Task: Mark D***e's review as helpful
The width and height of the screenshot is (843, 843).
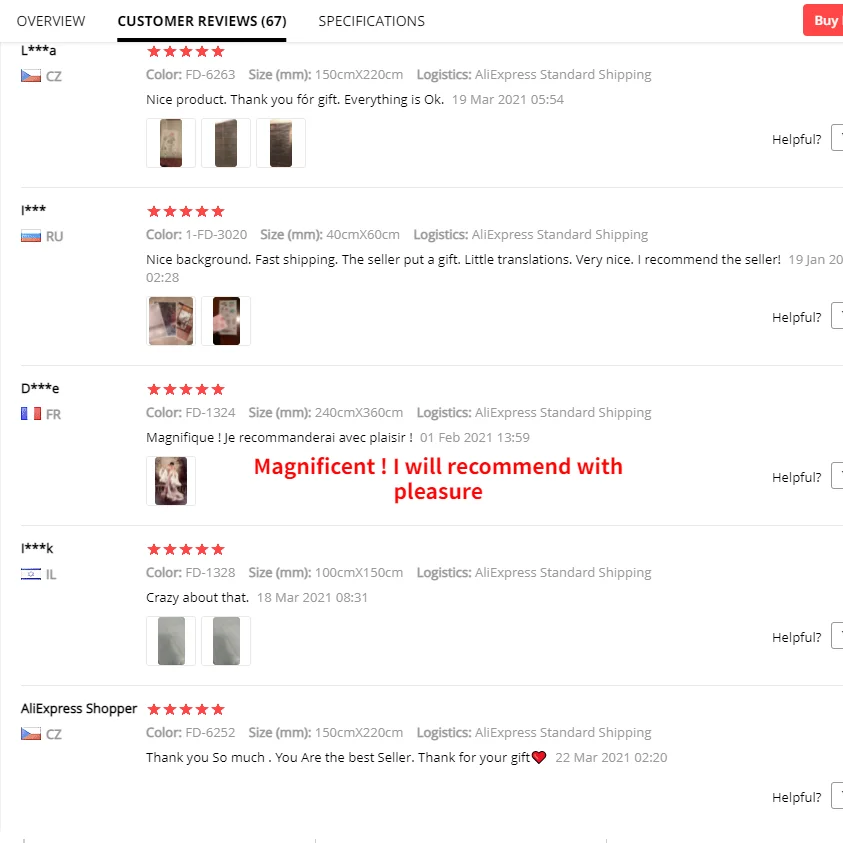Action: click(837, 477)
